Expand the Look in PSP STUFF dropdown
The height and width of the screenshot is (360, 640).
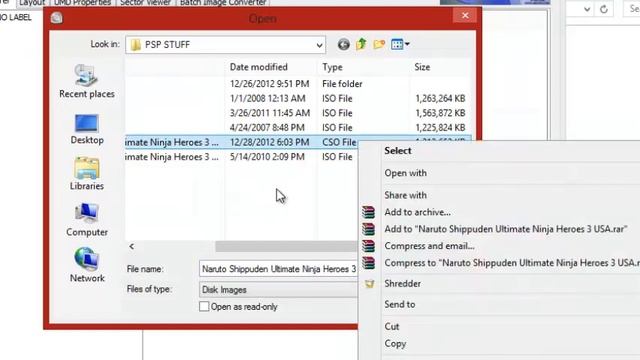click(x=319, y=45)
